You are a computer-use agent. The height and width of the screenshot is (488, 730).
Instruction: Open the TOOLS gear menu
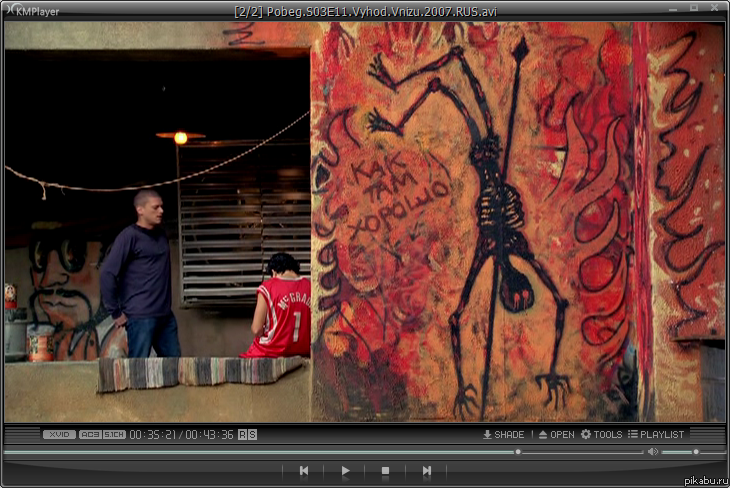point(601,435)
